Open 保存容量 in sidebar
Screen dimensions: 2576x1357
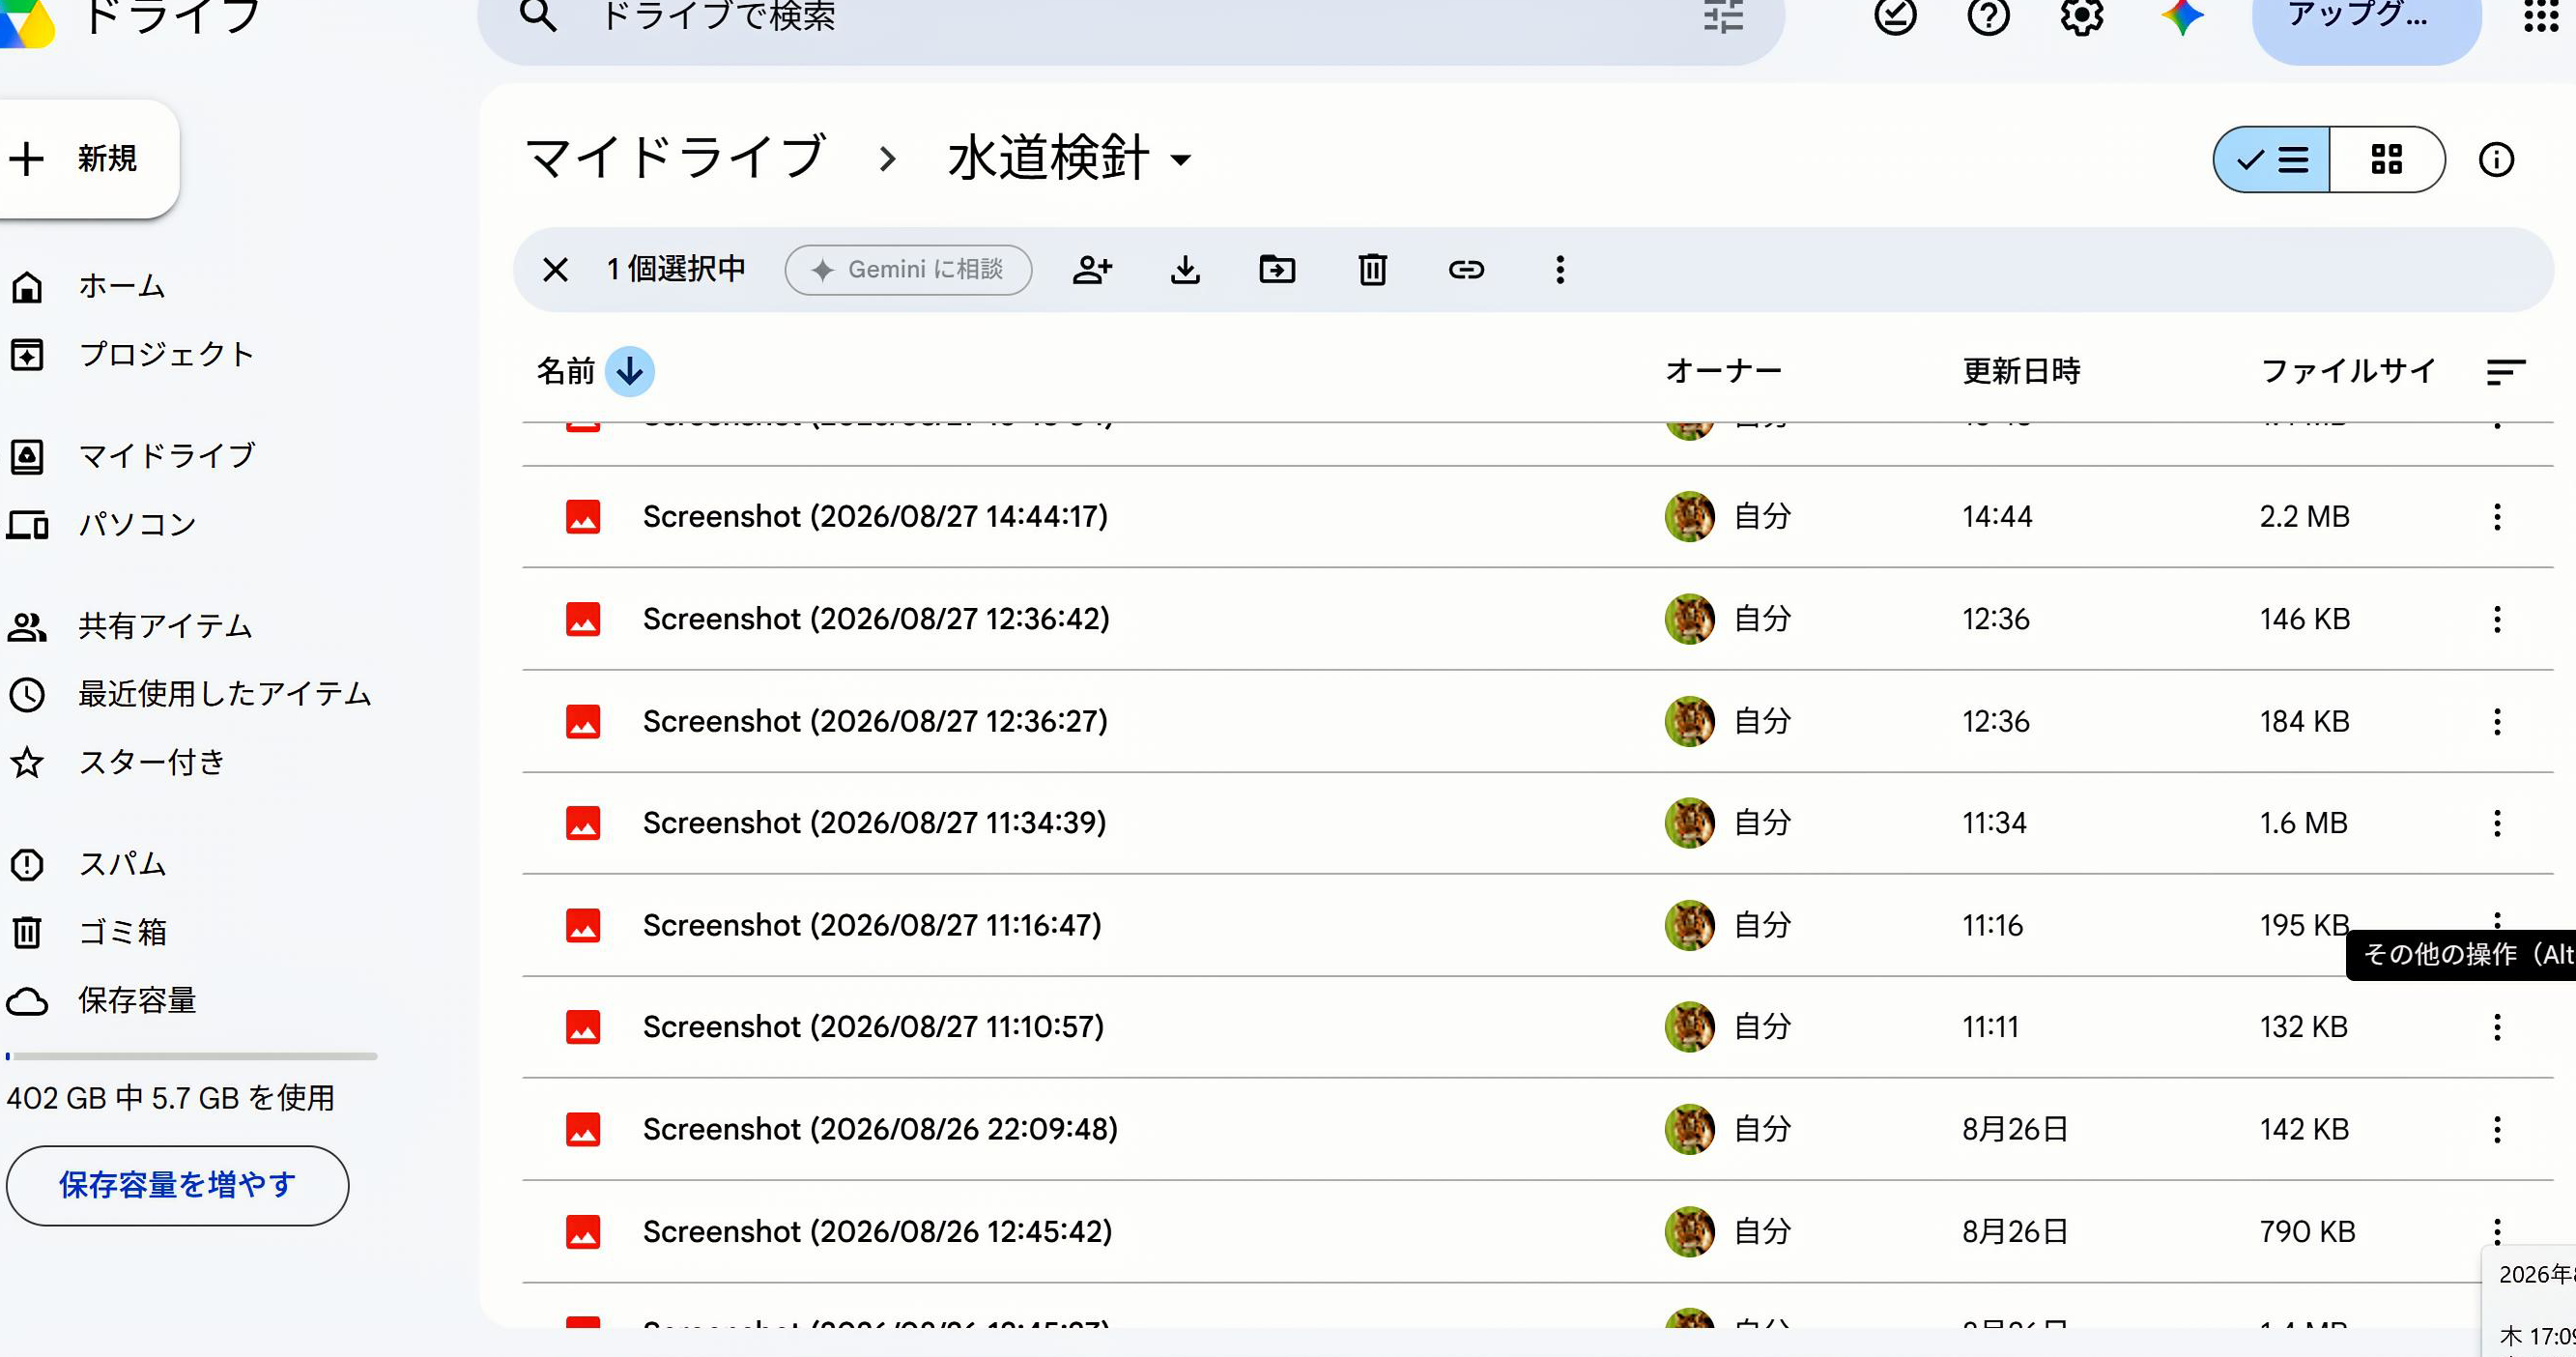click(137, 1001)
